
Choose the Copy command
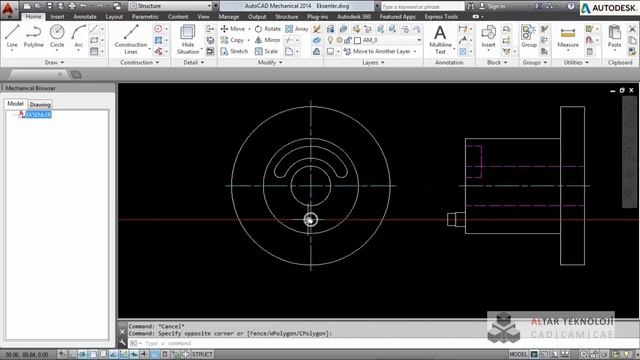point(232,40)
